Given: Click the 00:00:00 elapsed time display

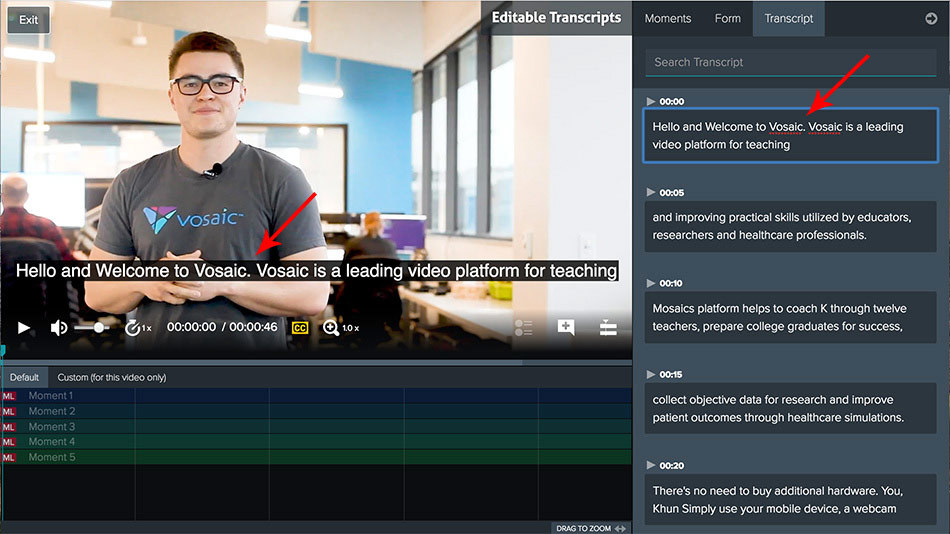Looking at the screenshot, I should point(191,327).
